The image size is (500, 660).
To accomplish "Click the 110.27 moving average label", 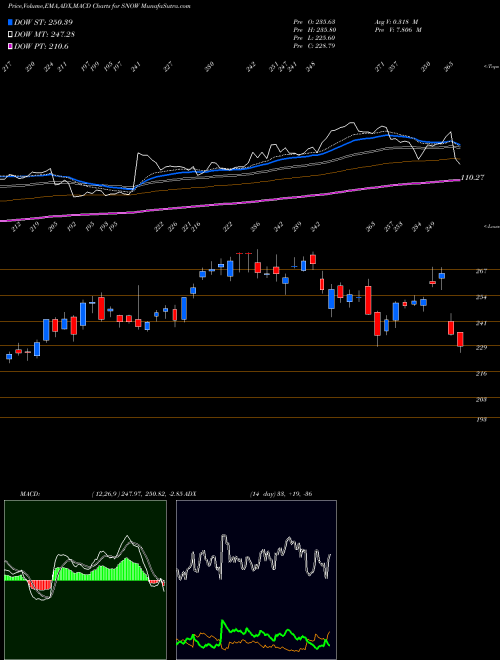I will 472,178.
